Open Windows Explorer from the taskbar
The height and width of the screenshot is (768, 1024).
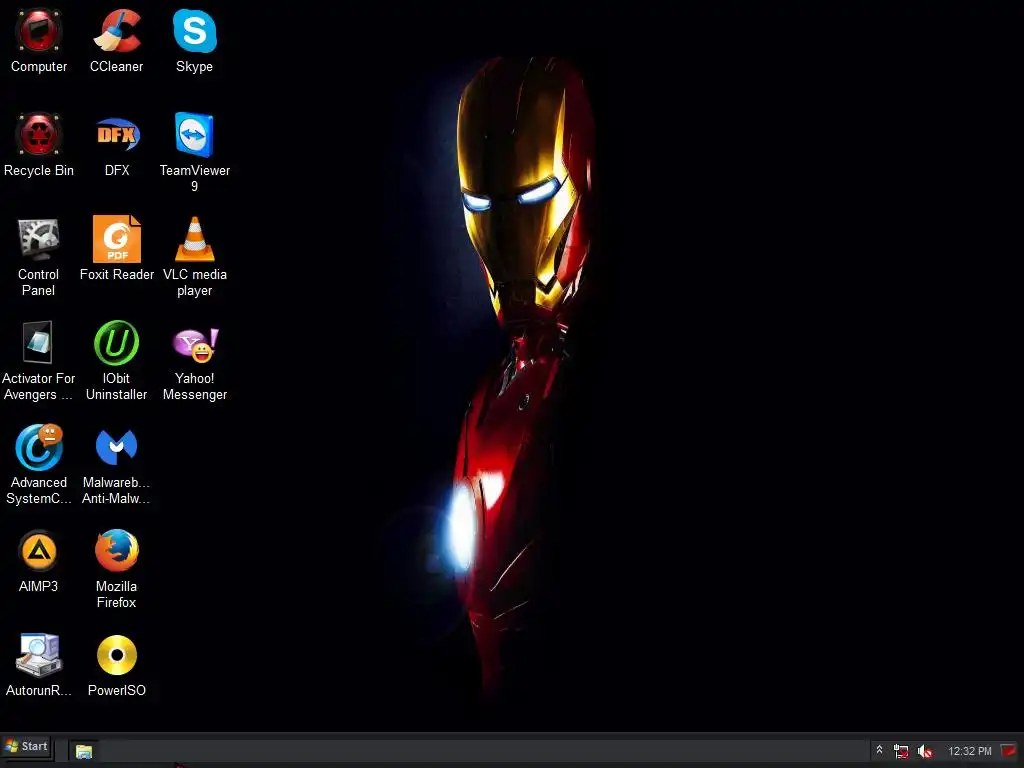(84, 751)
